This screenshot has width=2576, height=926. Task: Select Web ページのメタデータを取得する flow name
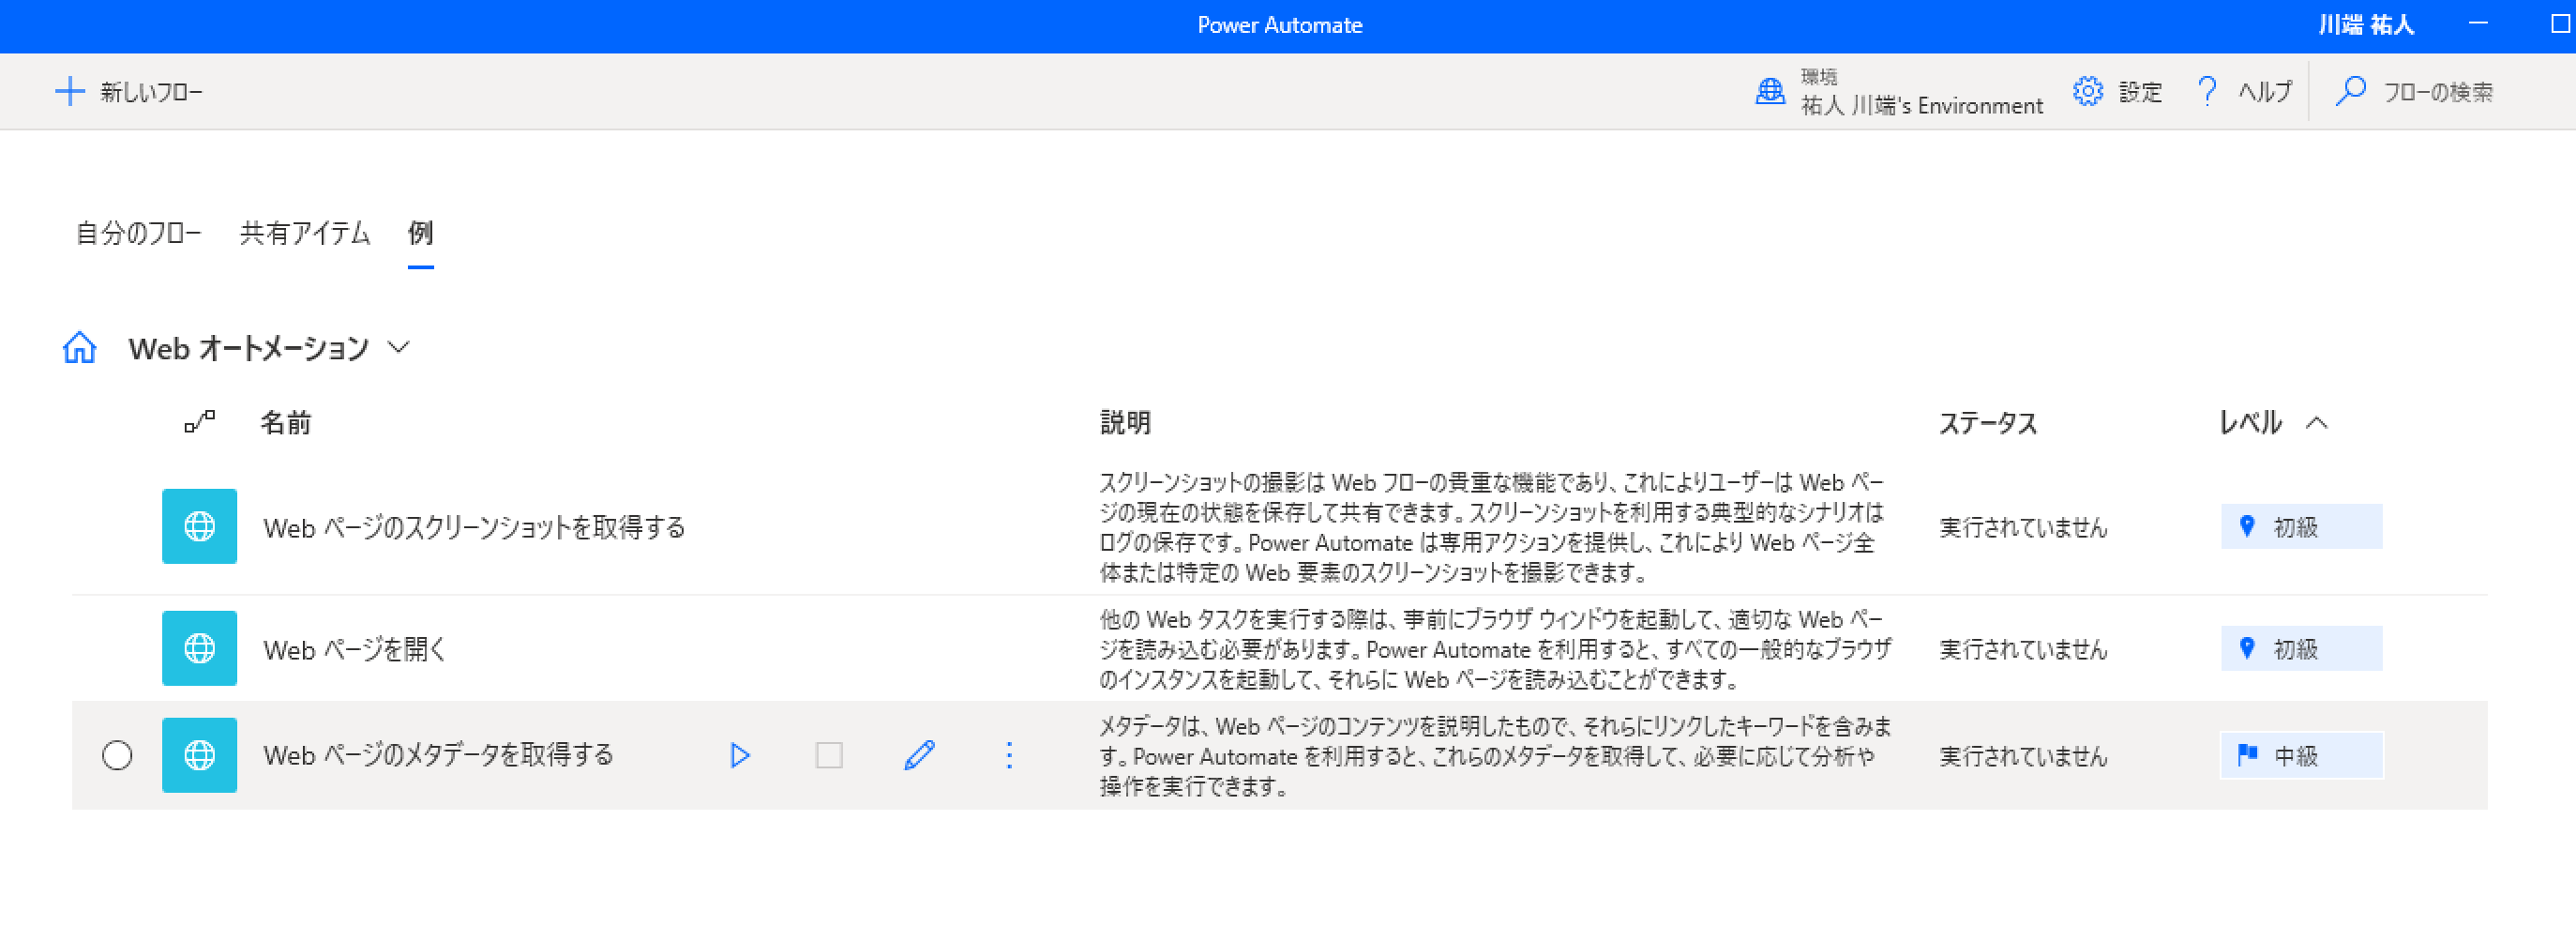pyautogui.click(x=439, y=755)
